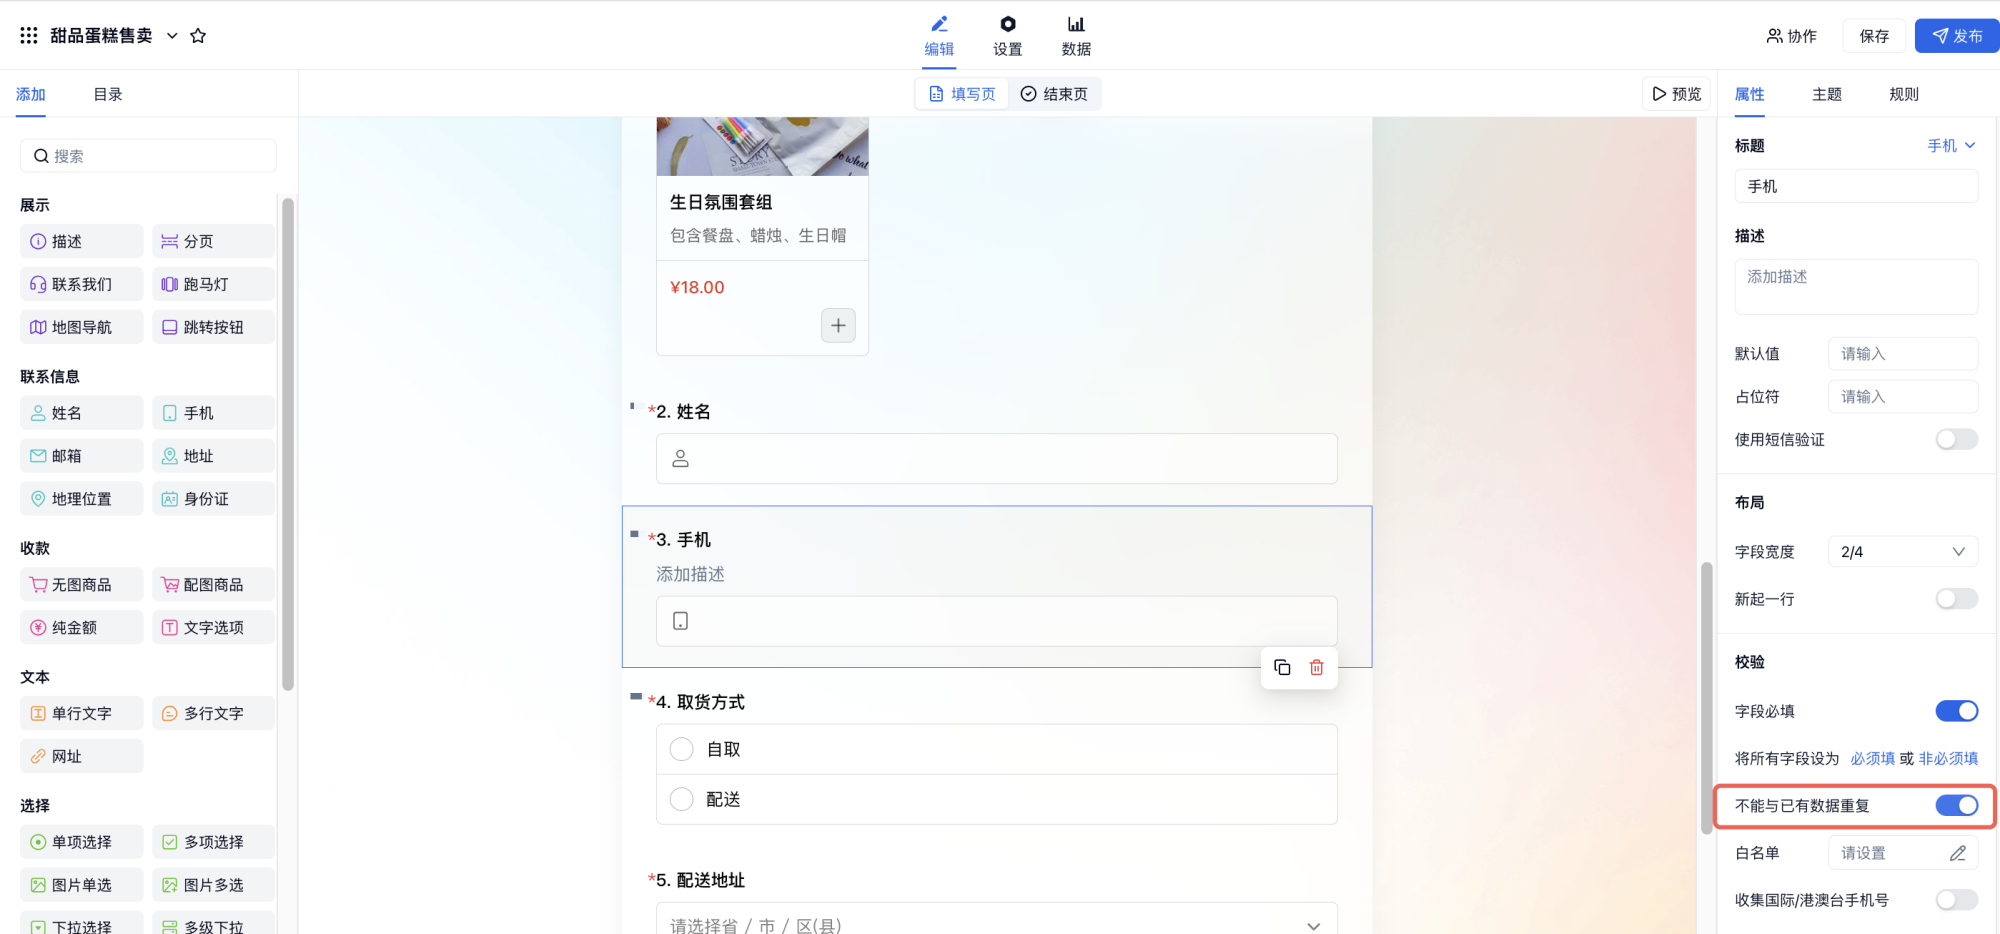Add a 无图商品 payment component
Viewport: 2000px width, 934px height.
point(82,585)
